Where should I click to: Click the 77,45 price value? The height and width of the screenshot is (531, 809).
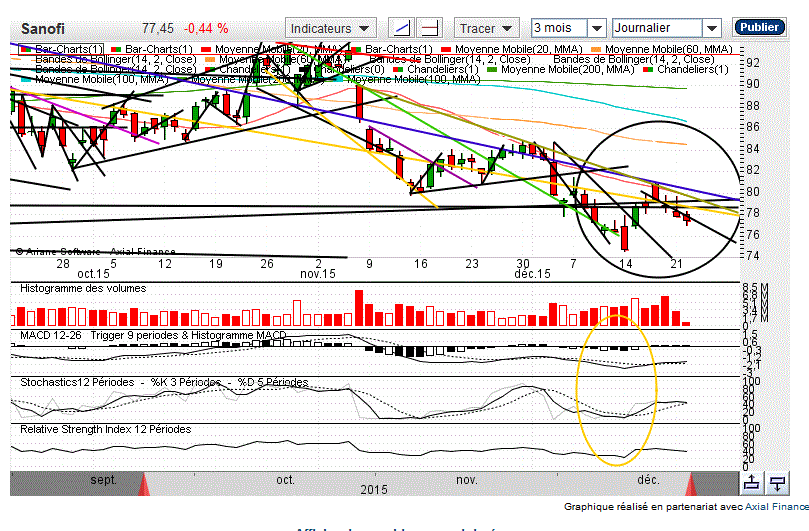158,28
